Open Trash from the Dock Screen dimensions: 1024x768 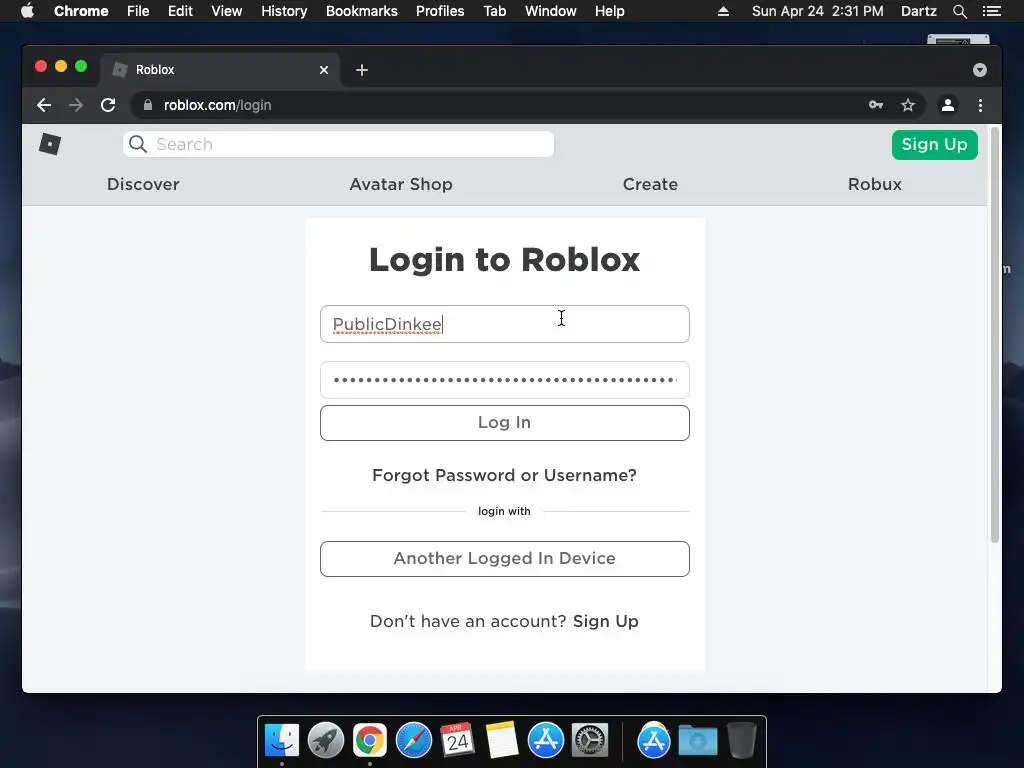point(742,741)
